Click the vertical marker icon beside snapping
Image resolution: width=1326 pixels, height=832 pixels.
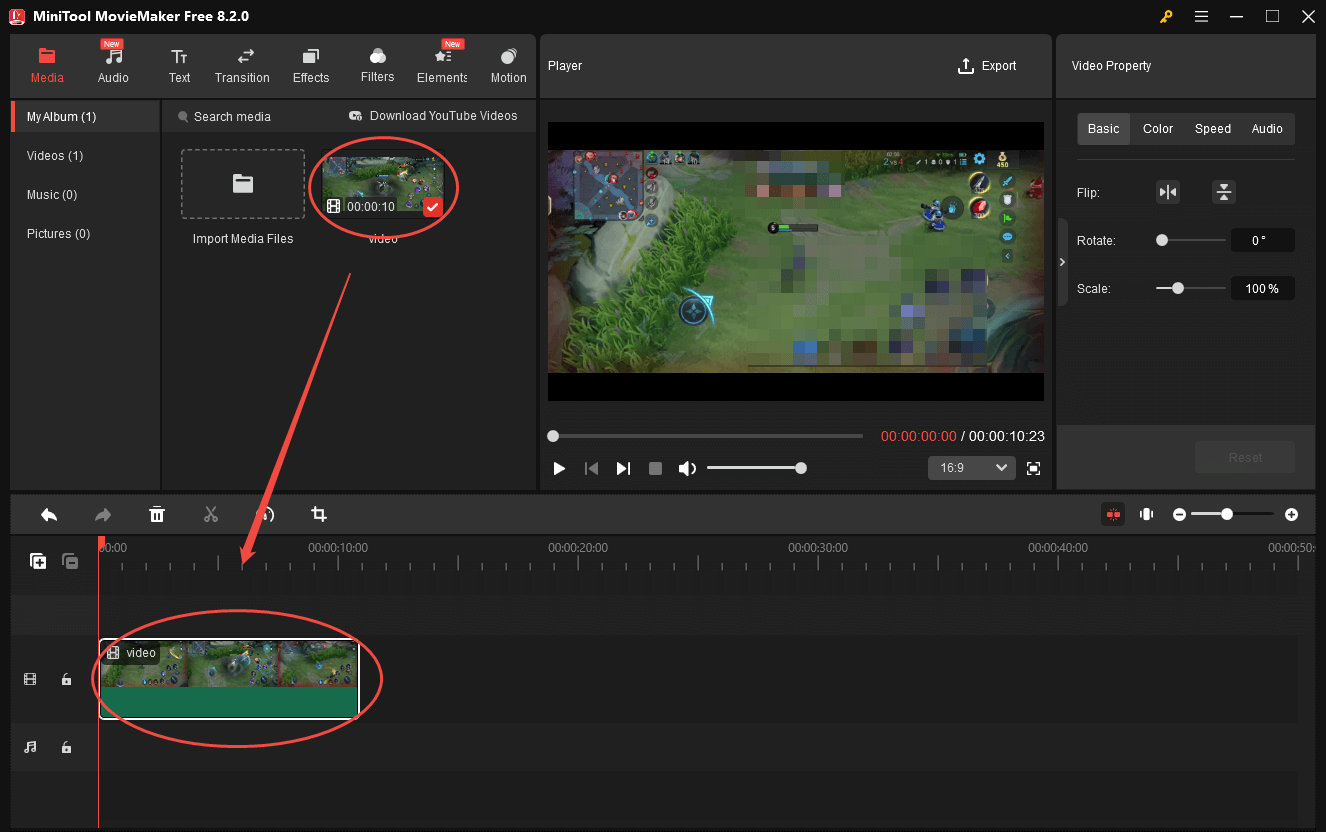1146,514
